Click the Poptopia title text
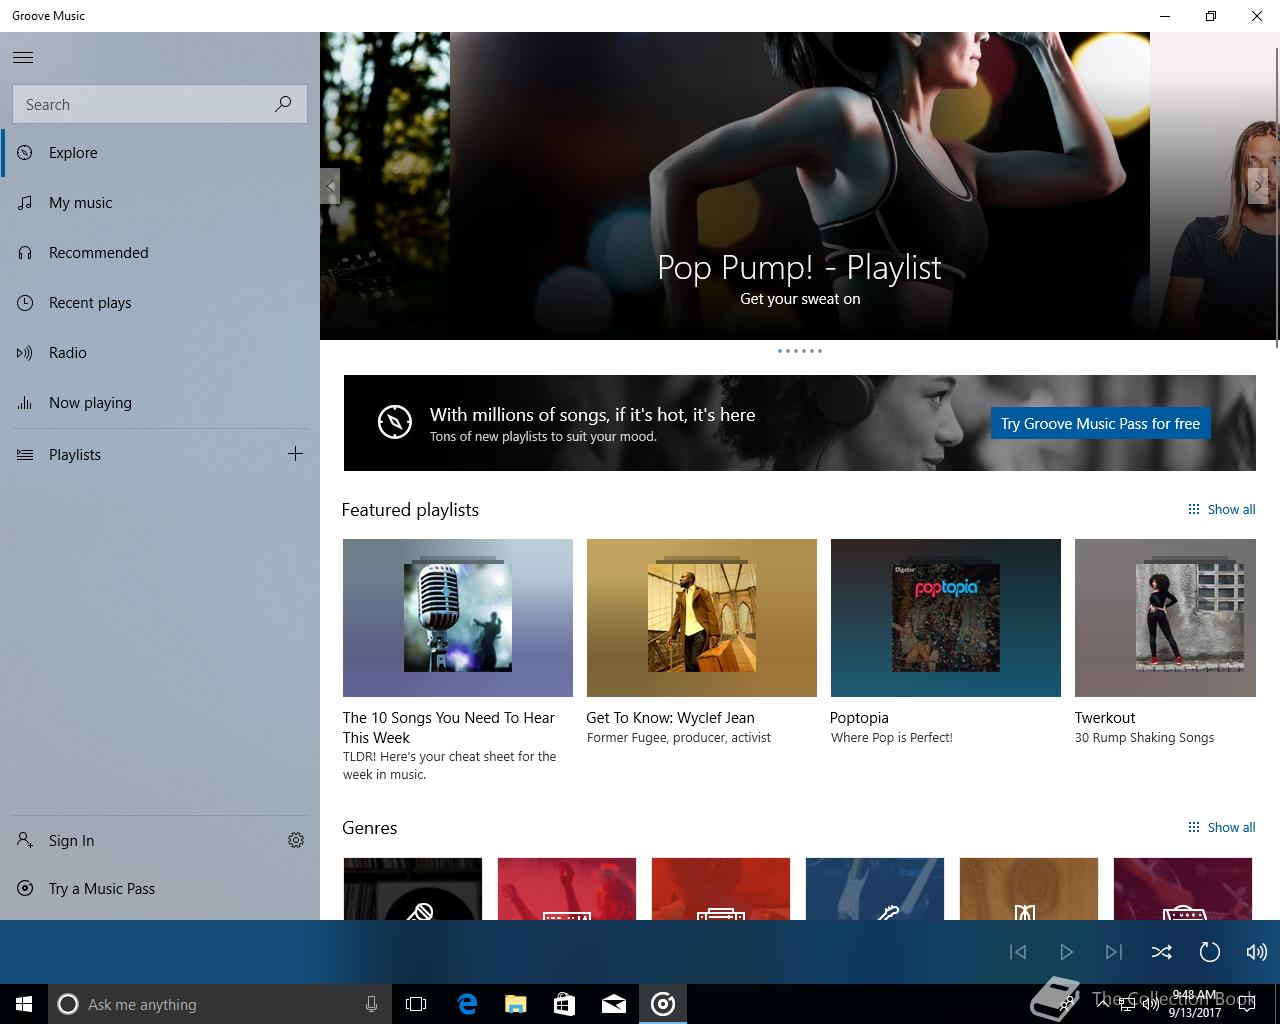 [x=859, y=718]
